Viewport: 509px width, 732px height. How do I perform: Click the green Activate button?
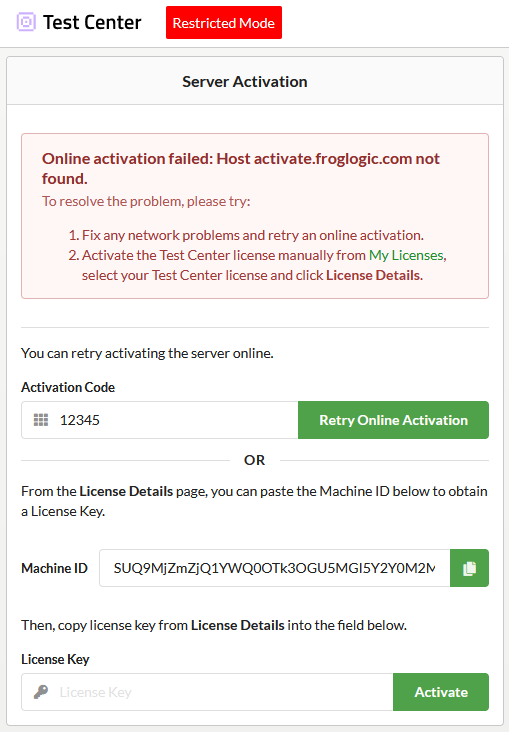coord(441,692)
